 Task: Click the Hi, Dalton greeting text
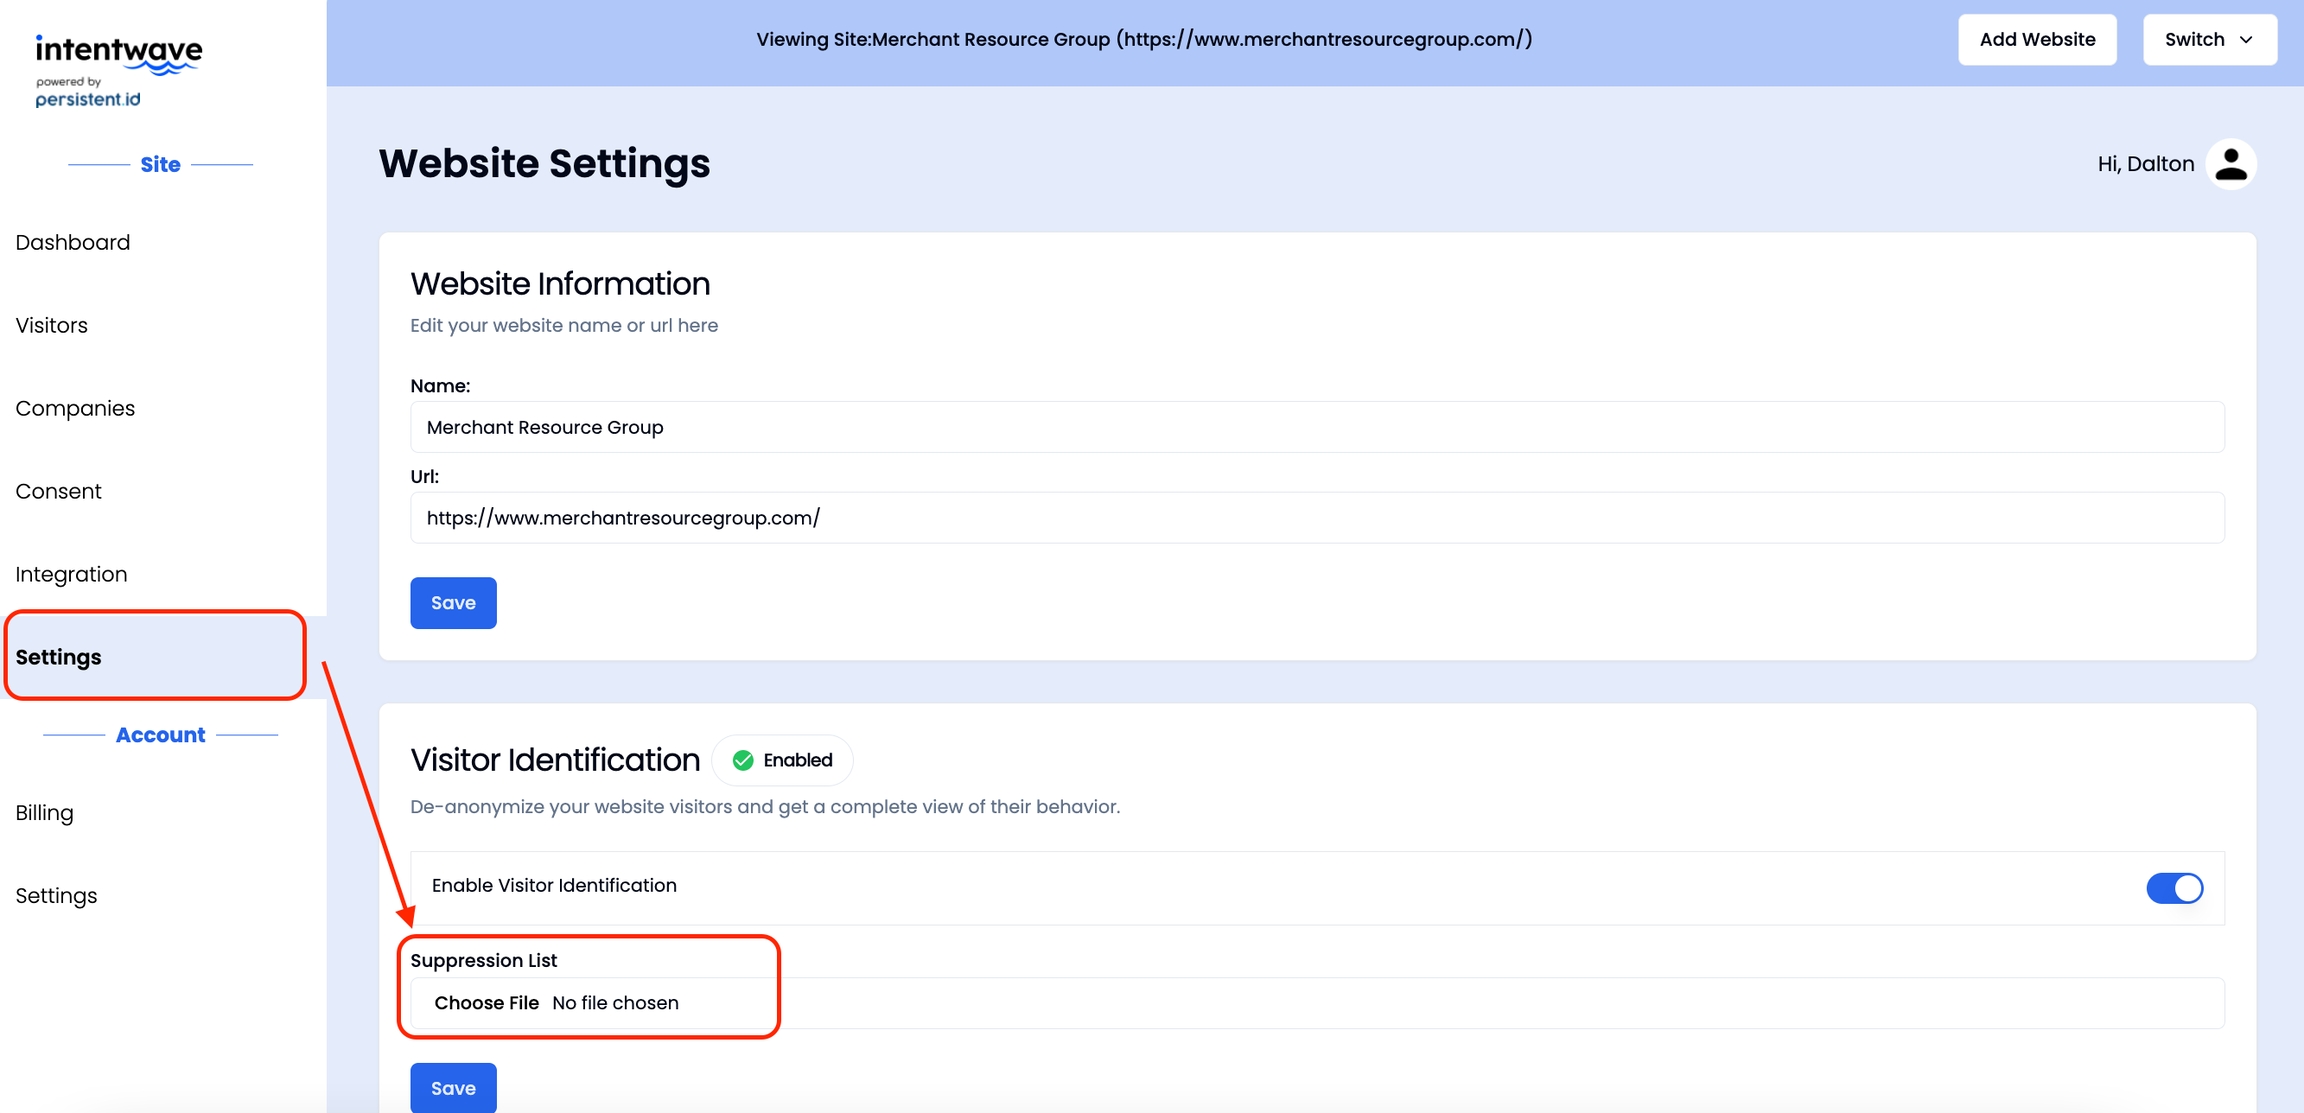(x=2145, y=164)
